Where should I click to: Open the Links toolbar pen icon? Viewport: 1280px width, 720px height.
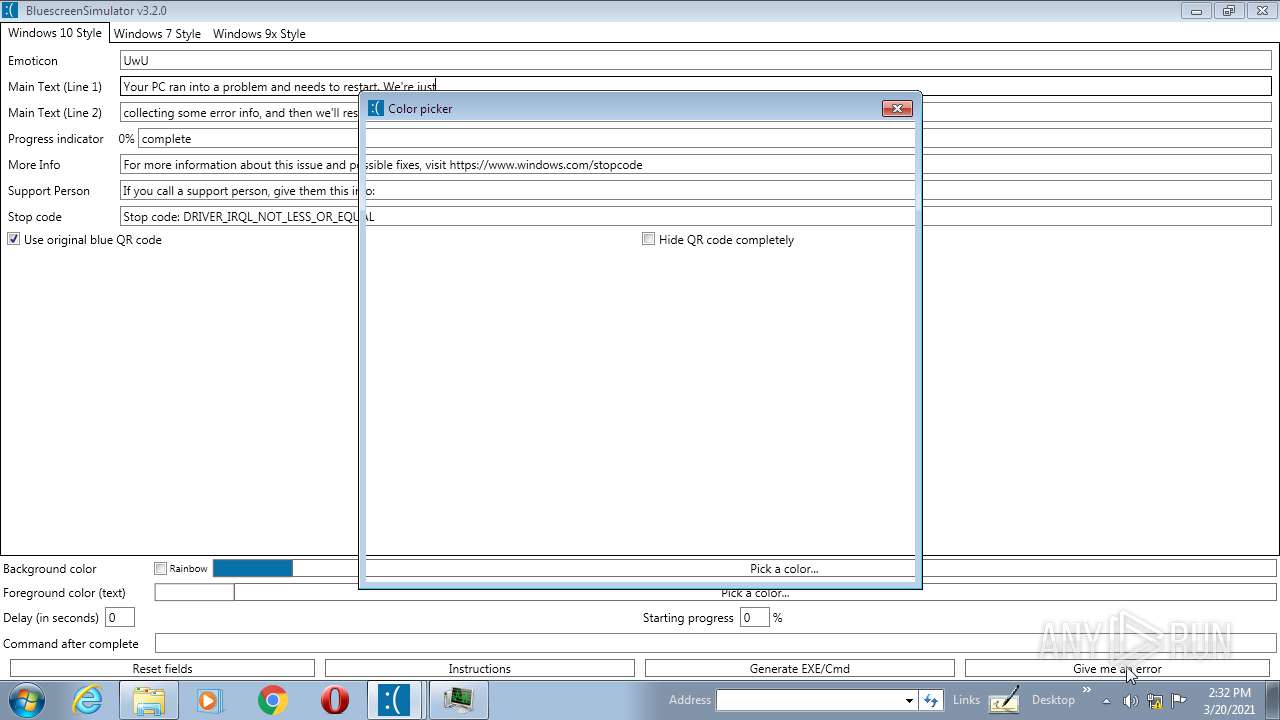1004,700
